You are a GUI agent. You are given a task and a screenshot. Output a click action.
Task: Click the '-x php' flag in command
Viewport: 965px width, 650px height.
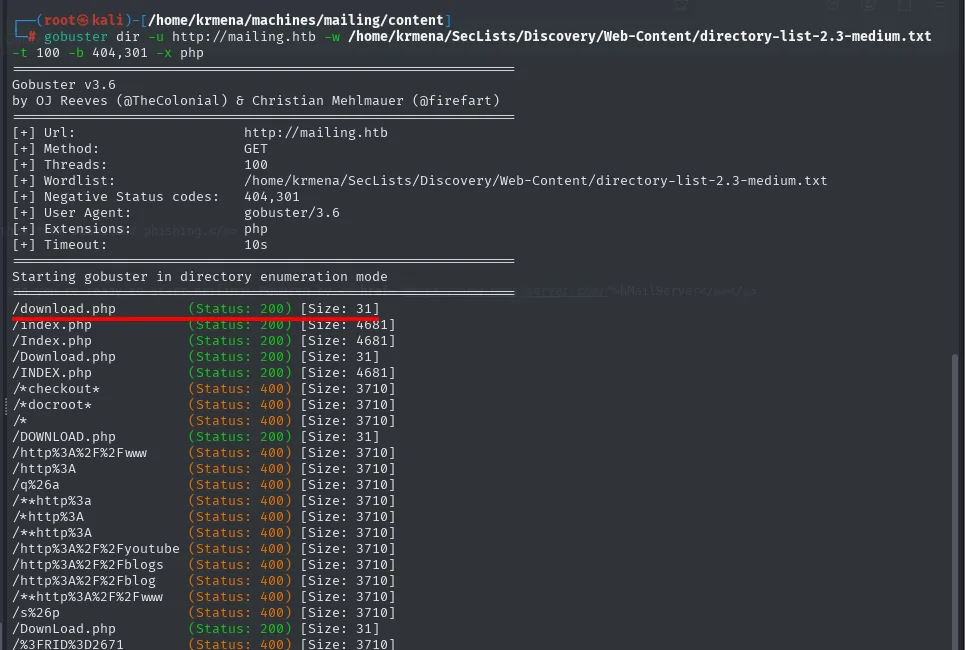(x=180, y=52)
